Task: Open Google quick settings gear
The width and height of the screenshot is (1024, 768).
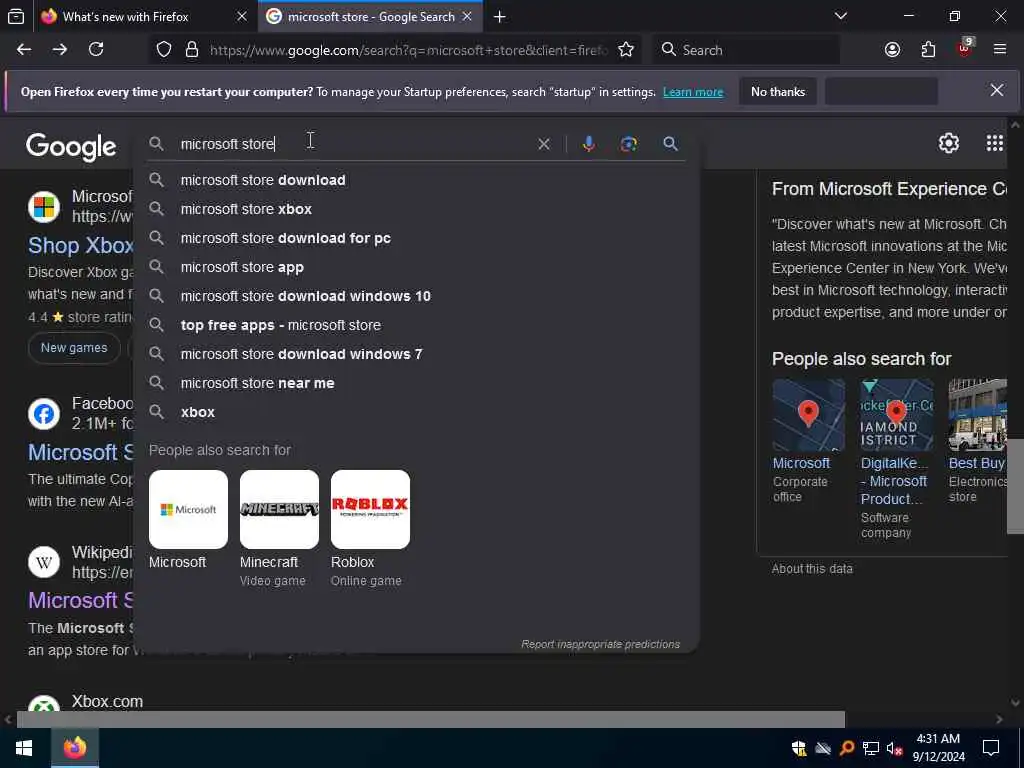Action: pos(948,143)
